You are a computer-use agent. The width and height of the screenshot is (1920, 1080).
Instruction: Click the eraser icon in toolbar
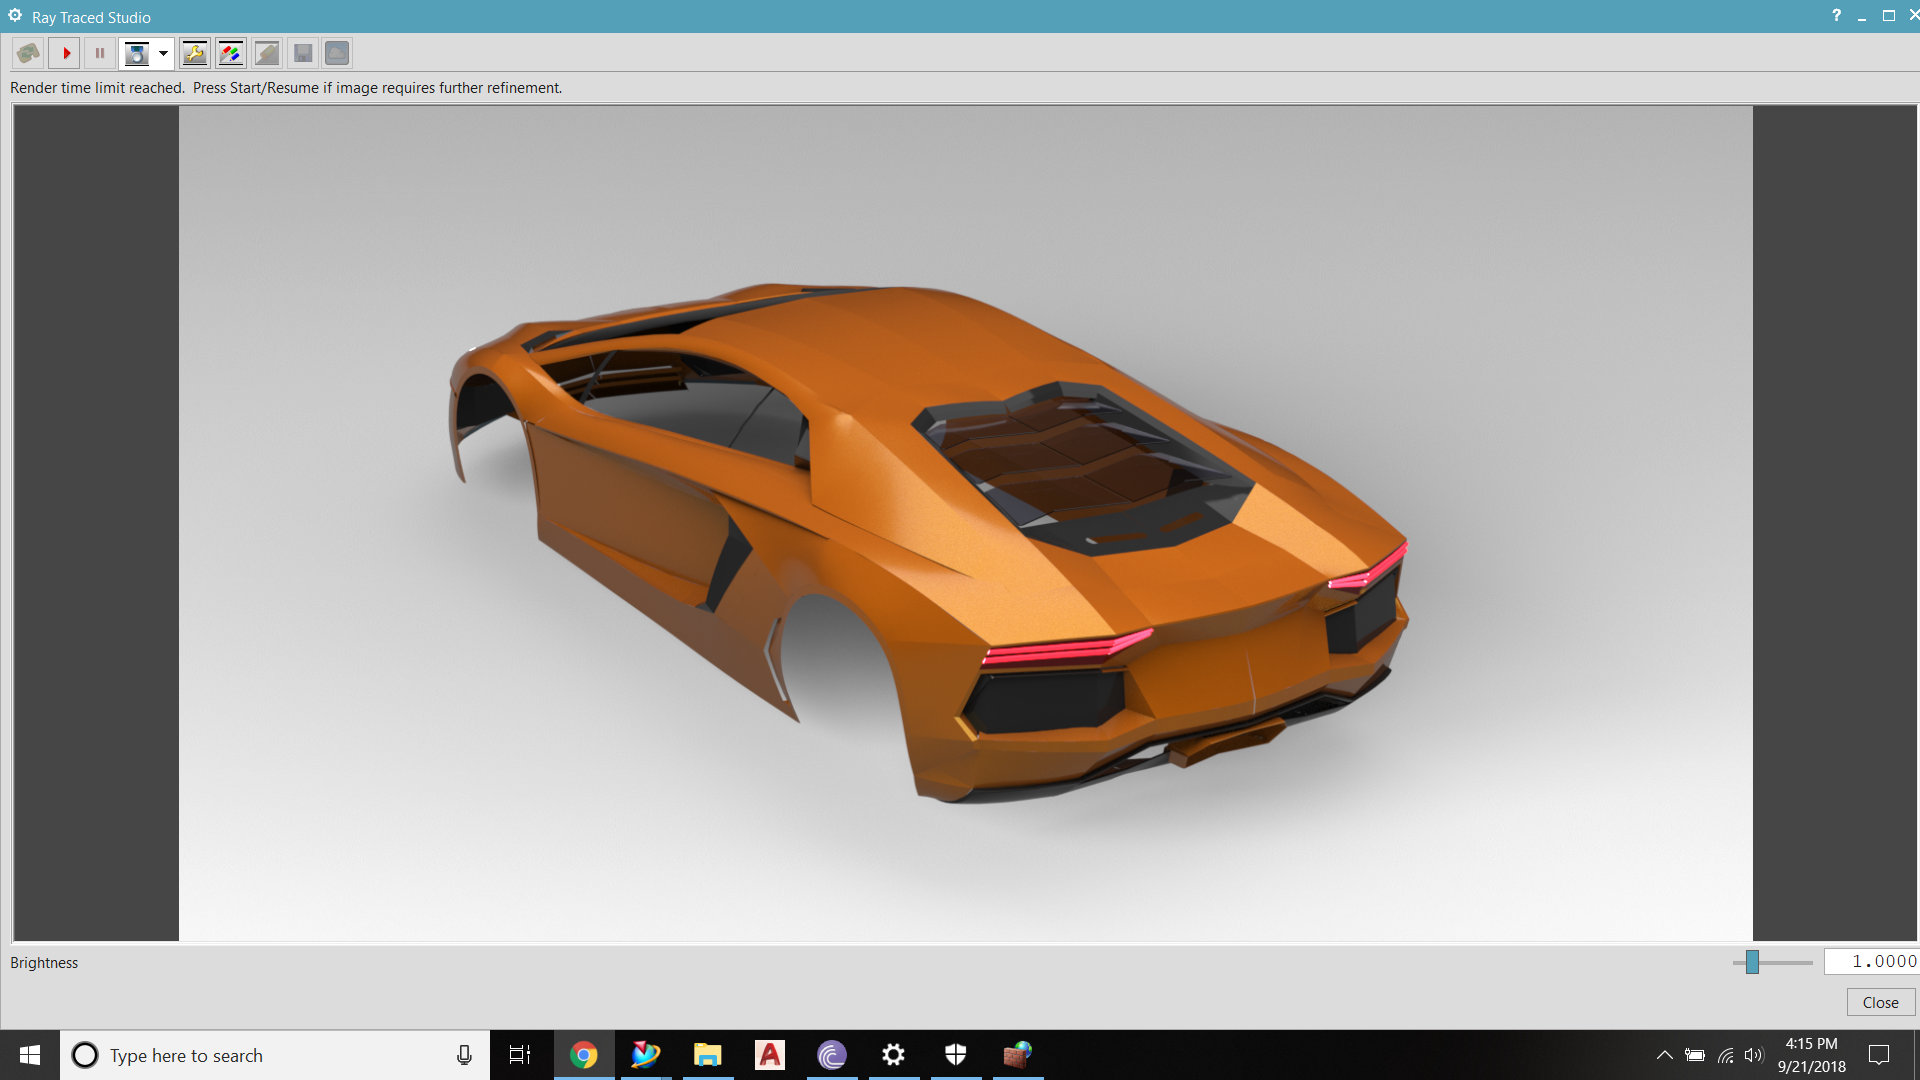[x=267, y=53]
